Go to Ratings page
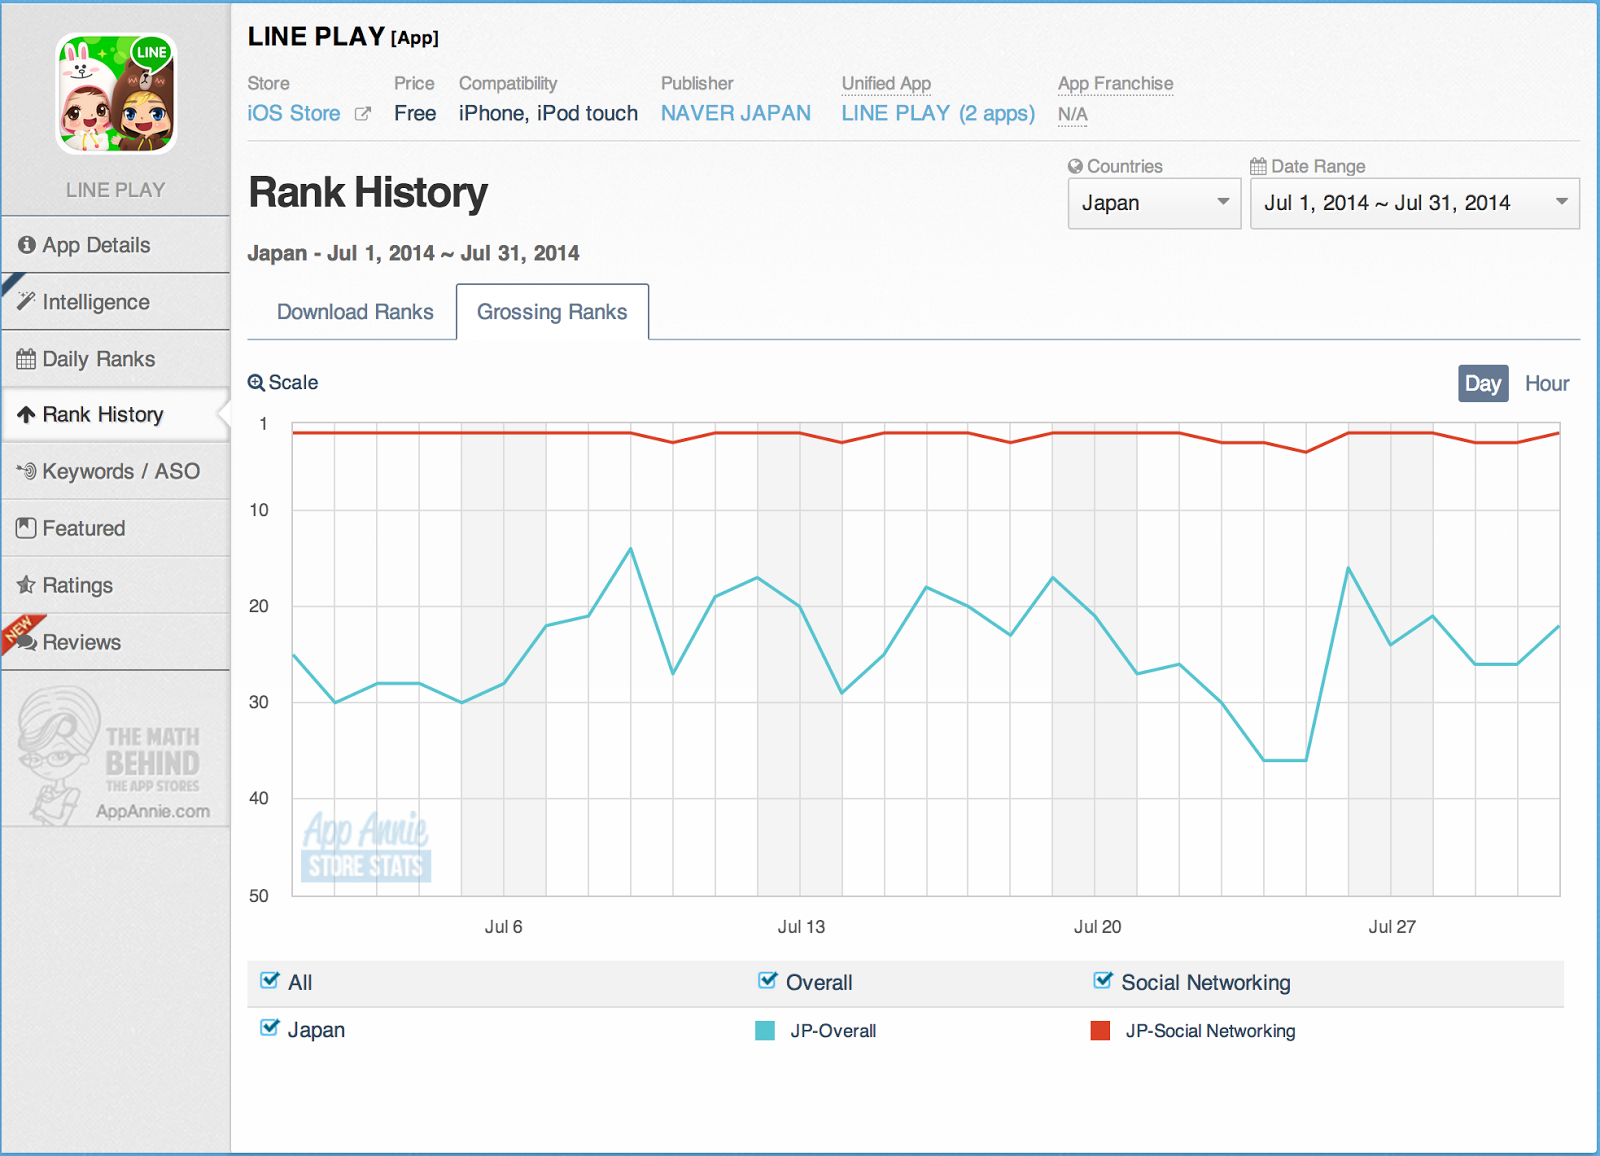 pyautogui.click(x=116, y=585)
